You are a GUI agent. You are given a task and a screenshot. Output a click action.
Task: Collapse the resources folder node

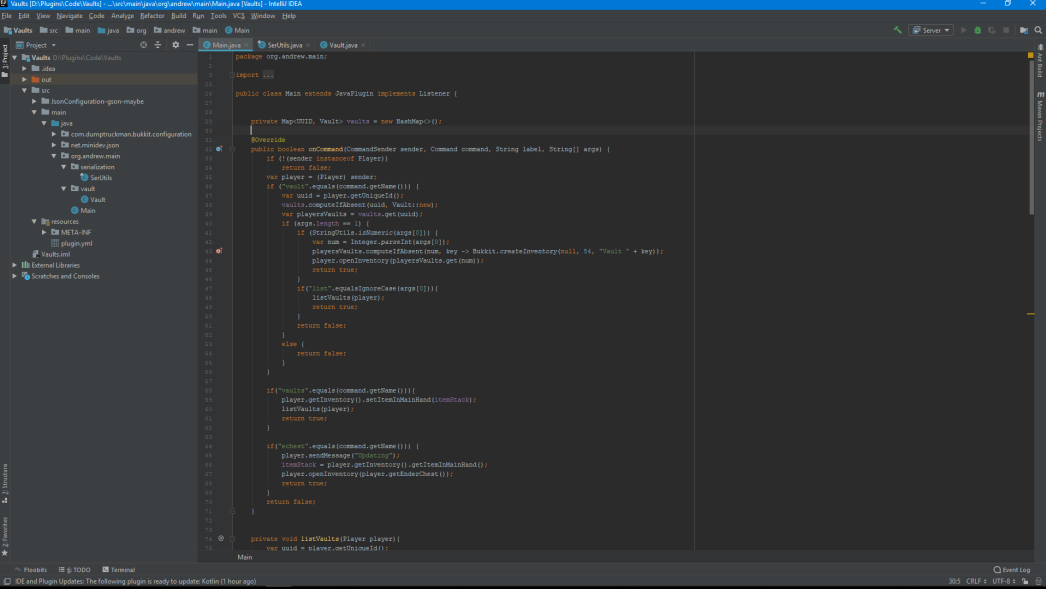coord(34,221)
